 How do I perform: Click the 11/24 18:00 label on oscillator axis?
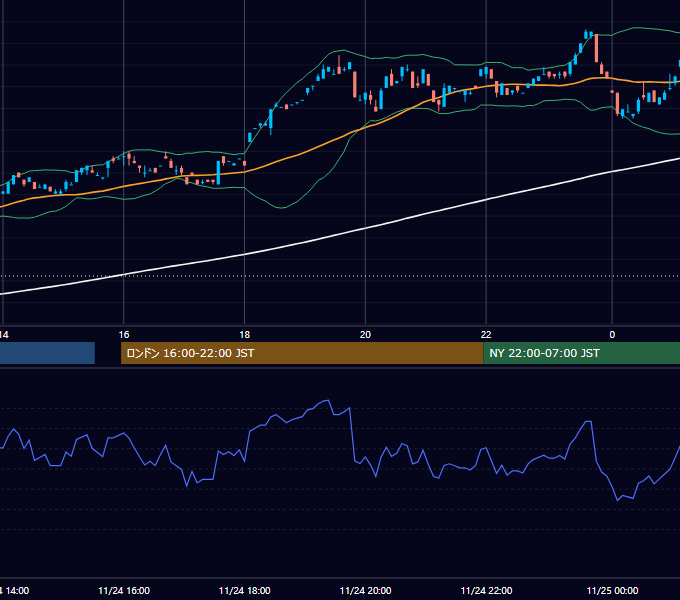pos(245,590)
